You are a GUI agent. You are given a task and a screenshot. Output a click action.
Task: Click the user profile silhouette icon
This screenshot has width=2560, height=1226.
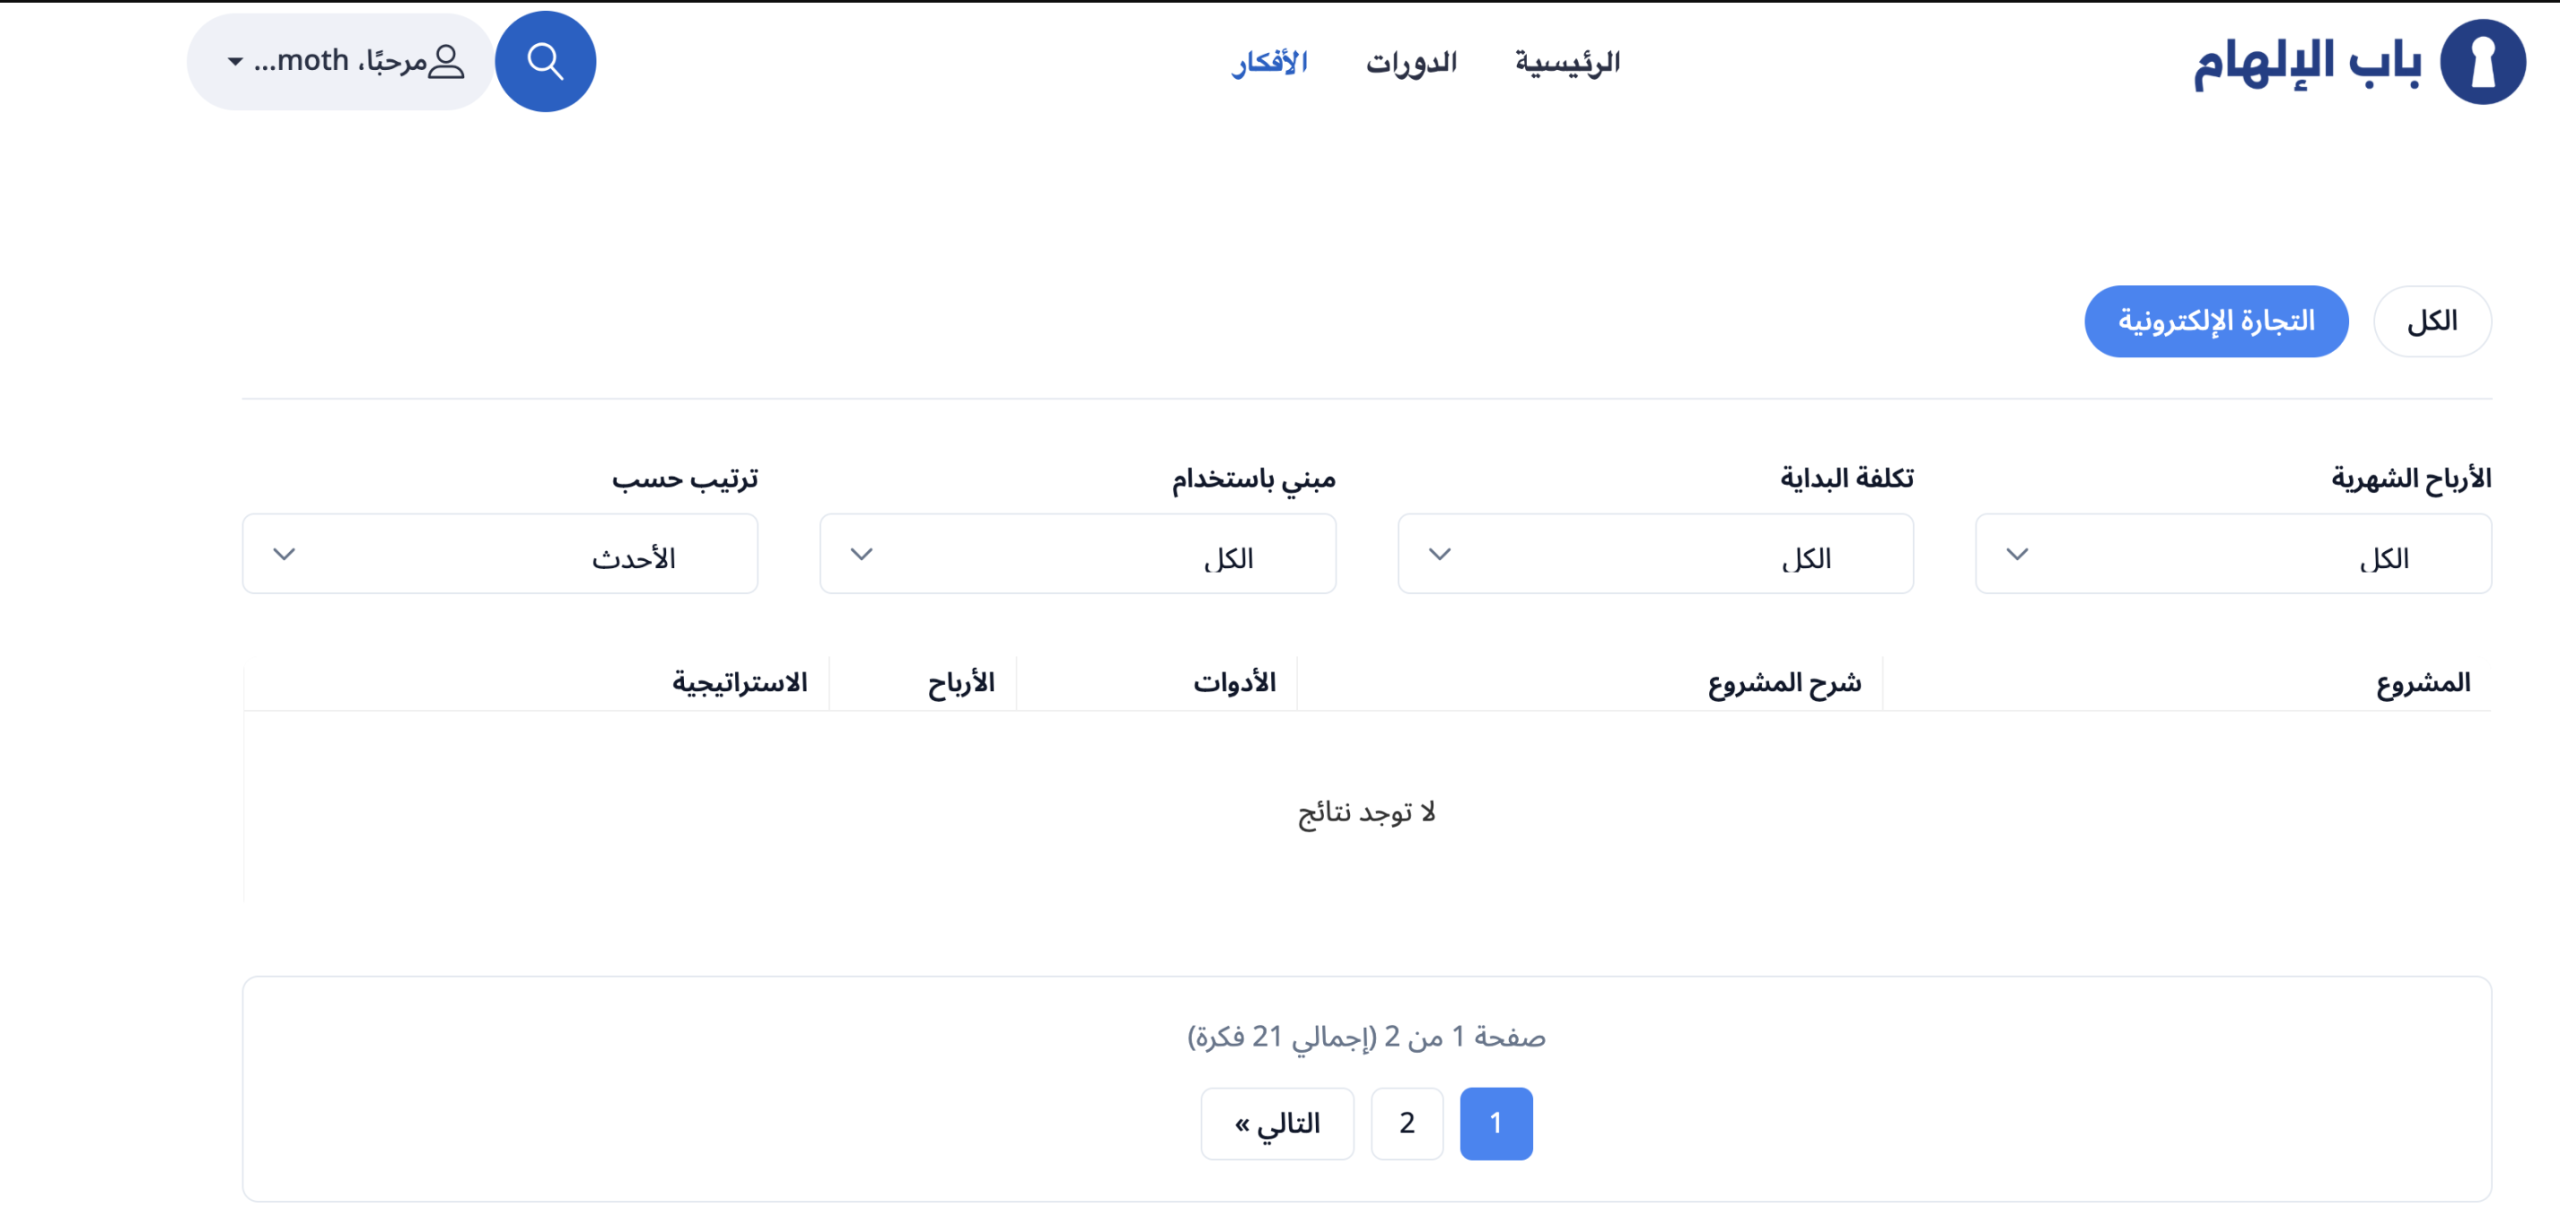pyautogui.click(x=446, y=62)
